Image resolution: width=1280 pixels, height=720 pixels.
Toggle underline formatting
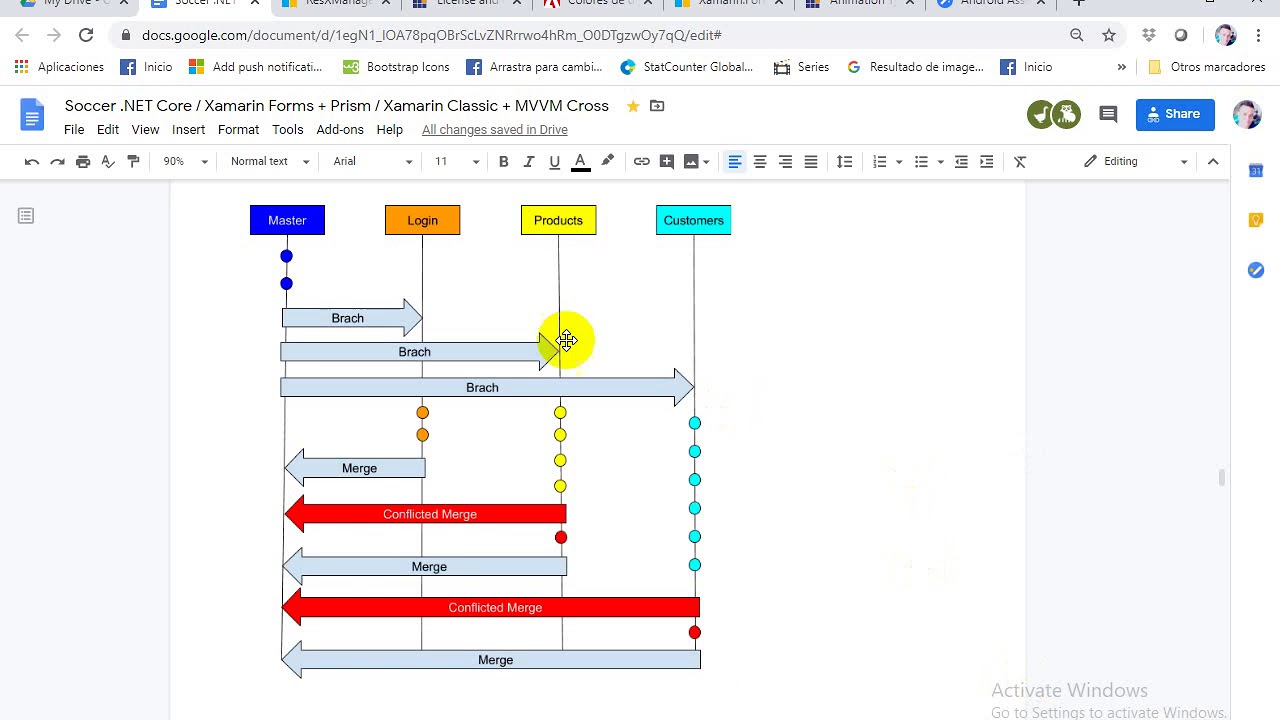(x=555, y=161)
